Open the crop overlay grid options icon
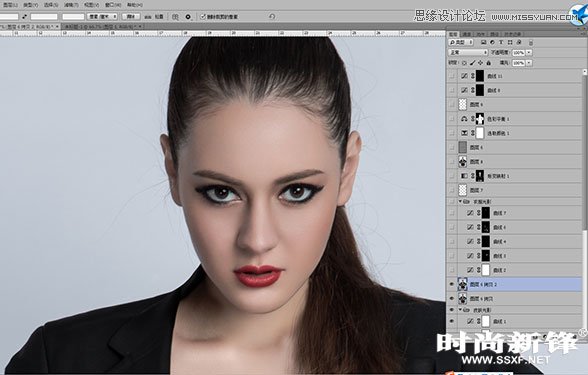Viewport: 588px width, 375px height. click(x=175, y=17)
